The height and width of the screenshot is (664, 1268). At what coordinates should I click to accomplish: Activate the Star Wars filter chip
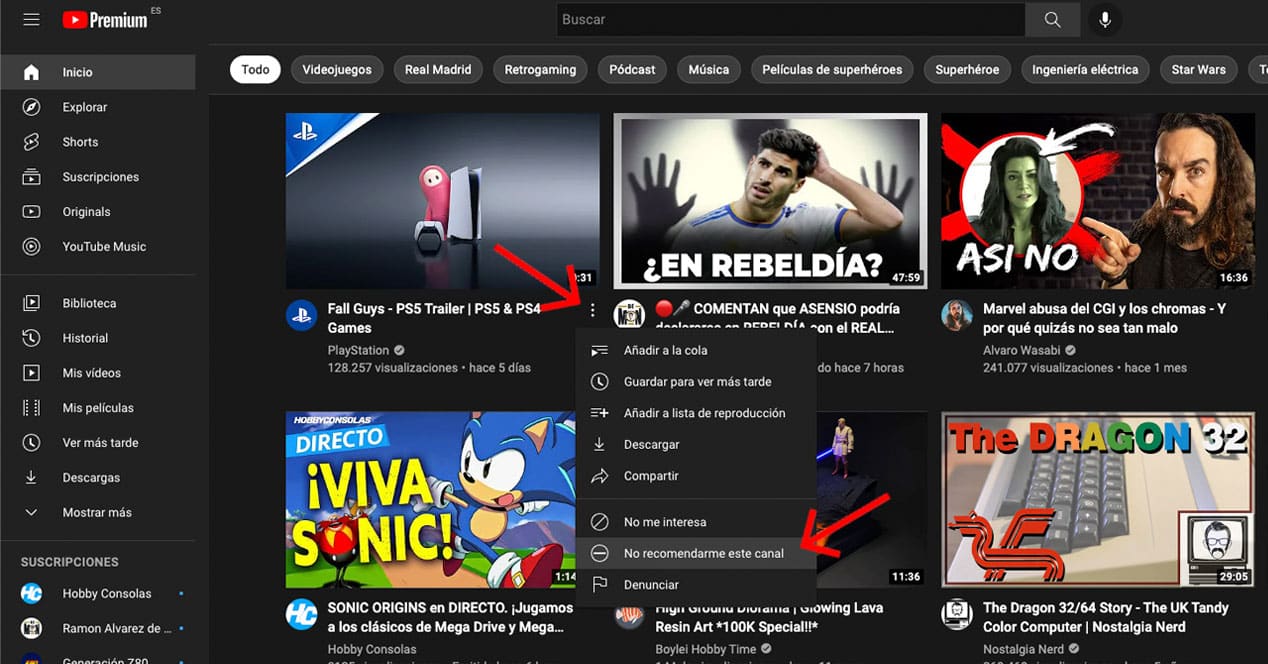click(1198, 69)
